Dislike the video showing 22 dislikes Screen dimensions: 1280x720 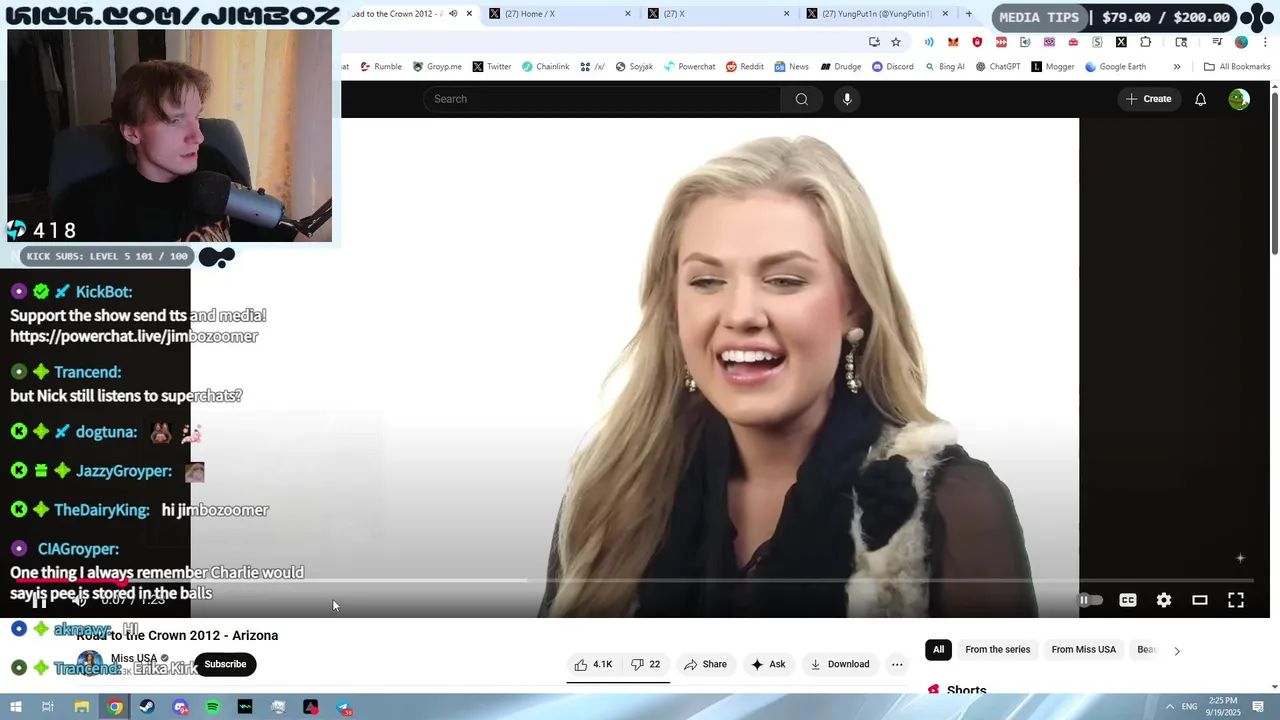645,664
